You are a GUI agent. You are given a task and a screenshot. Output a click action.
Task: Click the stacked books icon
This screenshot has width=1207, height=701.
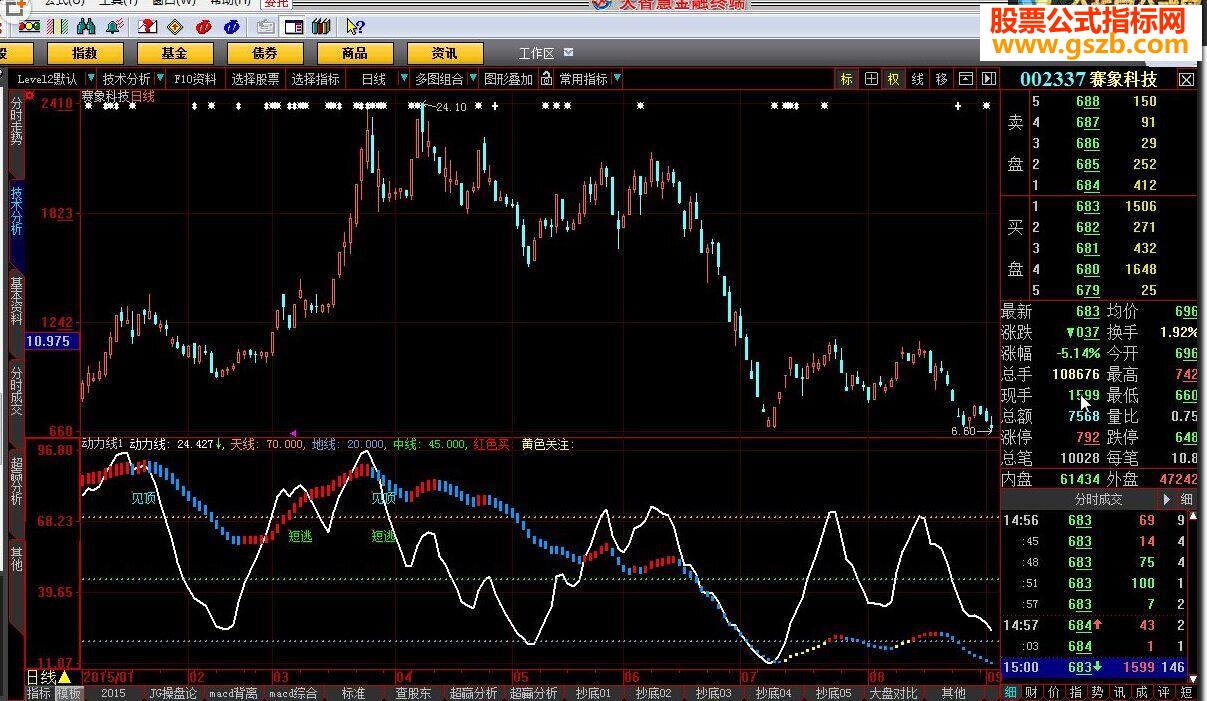(x=321, y=26)
